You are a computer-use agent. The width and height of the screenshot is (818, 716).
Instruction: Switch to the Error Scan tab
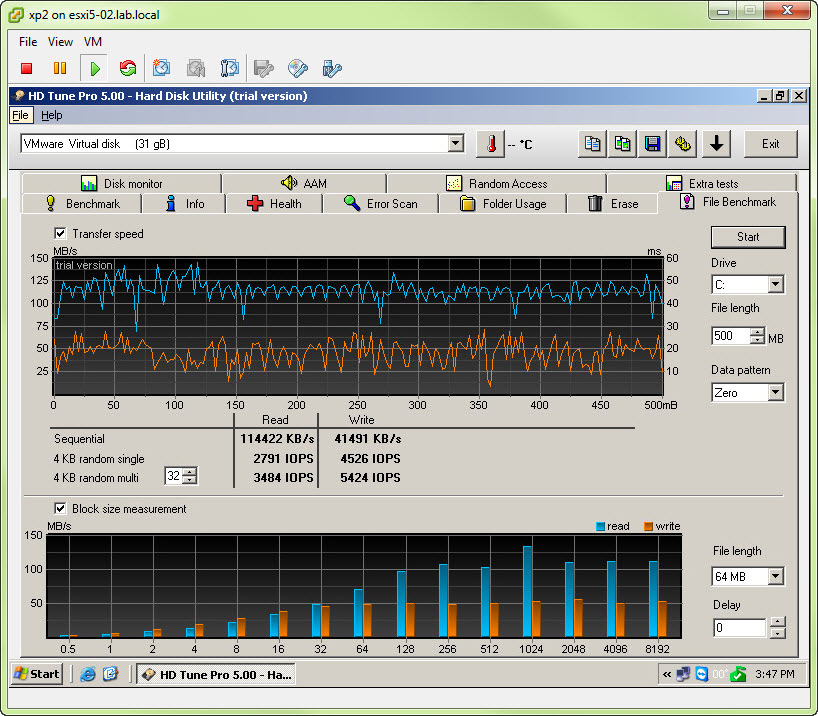[380, 204]
